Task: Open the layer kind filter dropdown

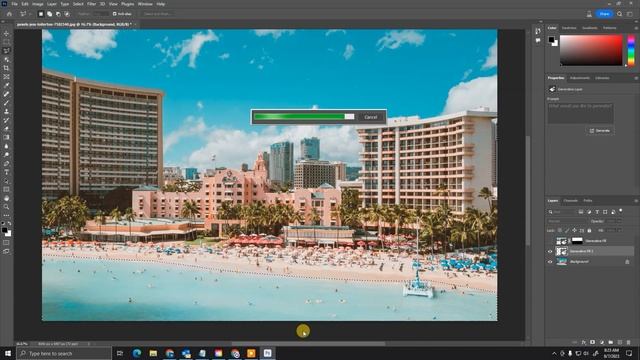Action: 562,212
